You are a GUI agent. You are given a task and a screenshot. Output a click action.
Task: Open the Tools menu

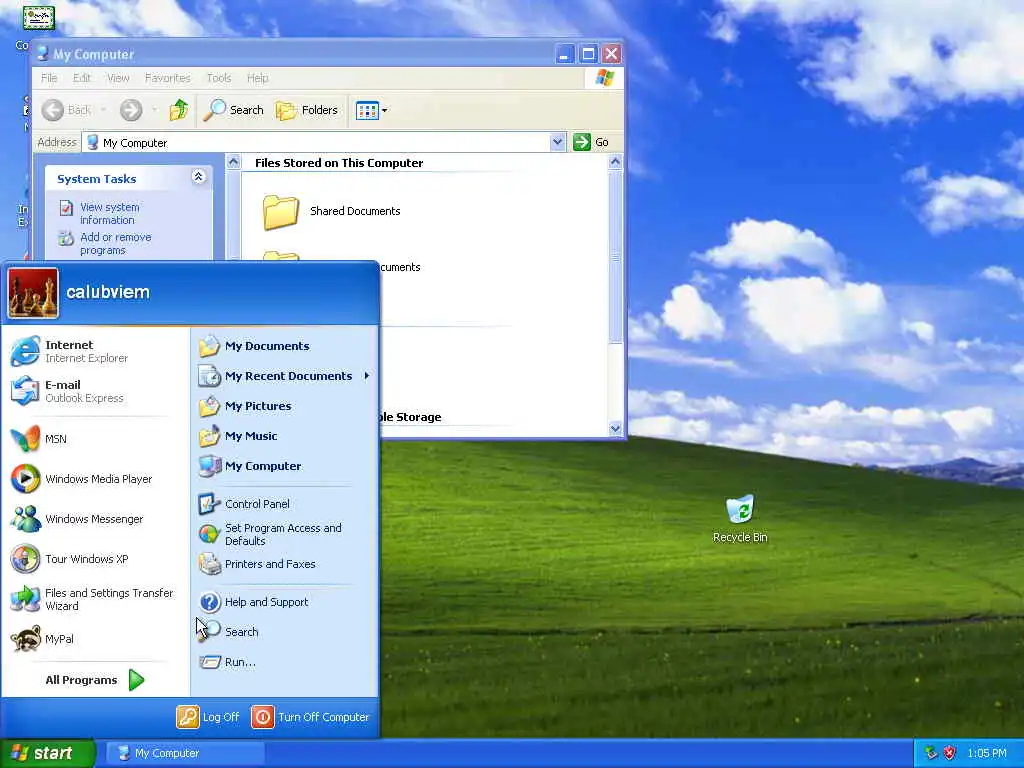tap(219, 78)
